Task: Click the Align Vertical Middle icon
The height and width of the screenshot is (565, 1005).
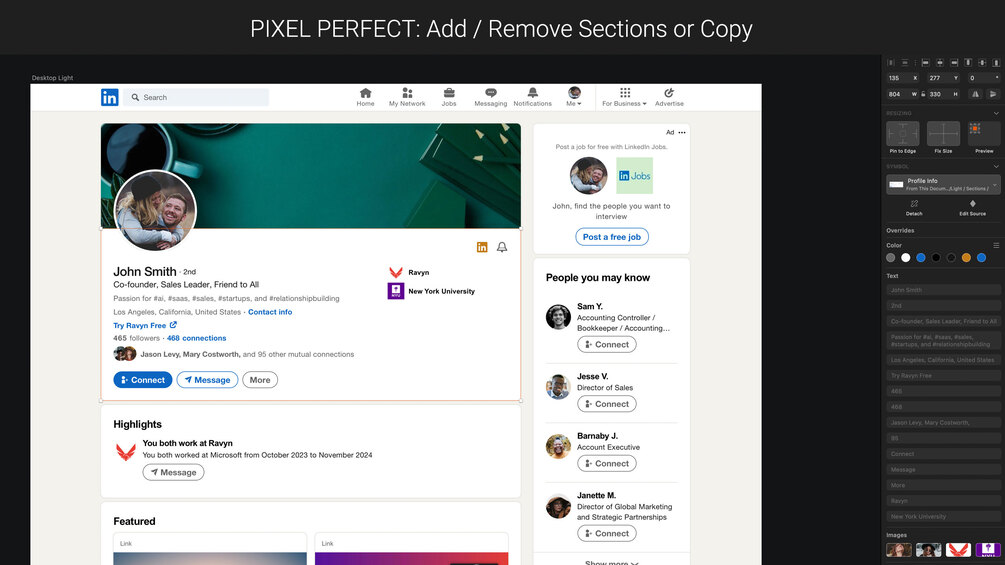Action: 982,63
